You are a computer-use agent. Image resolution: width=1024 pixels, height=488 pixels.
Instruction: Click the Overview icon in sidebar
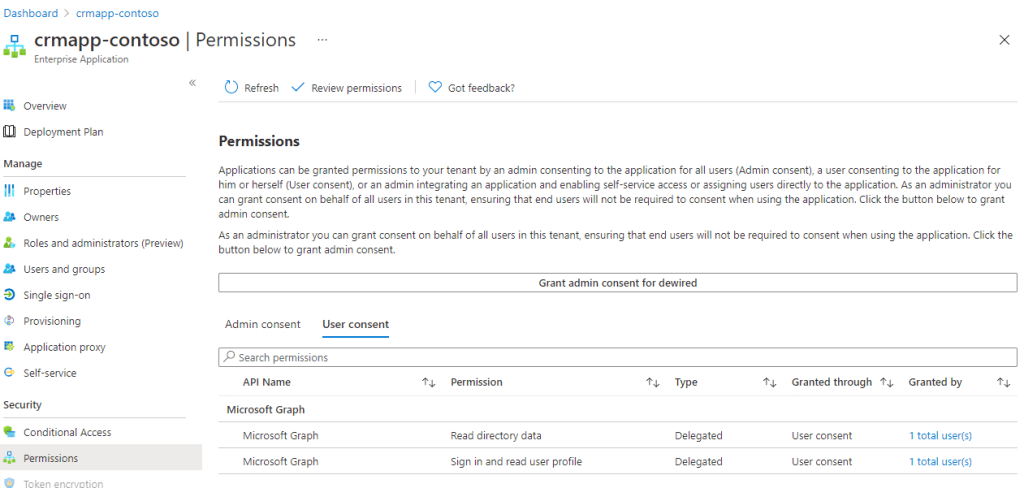[x=10, y=106]
